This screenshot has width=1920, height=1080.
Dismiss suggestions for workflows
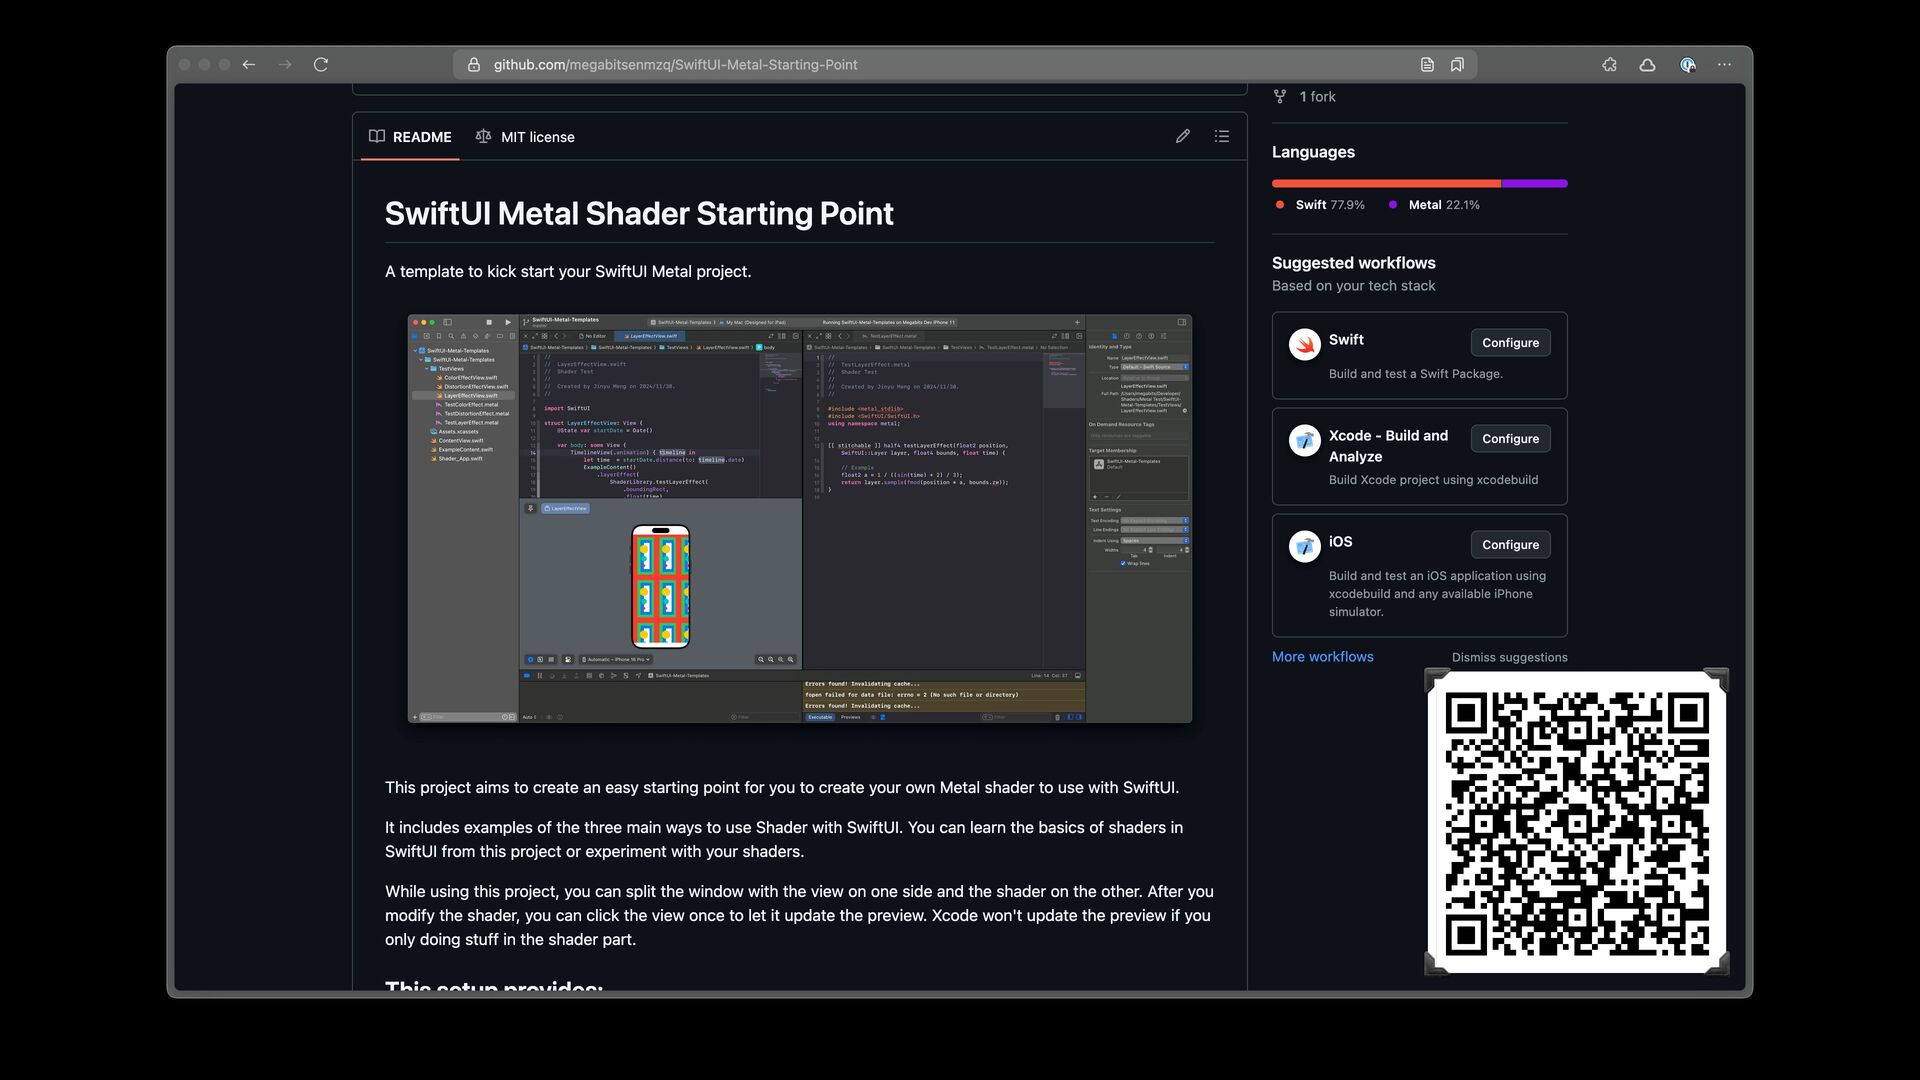click(x=1509, y=658)
